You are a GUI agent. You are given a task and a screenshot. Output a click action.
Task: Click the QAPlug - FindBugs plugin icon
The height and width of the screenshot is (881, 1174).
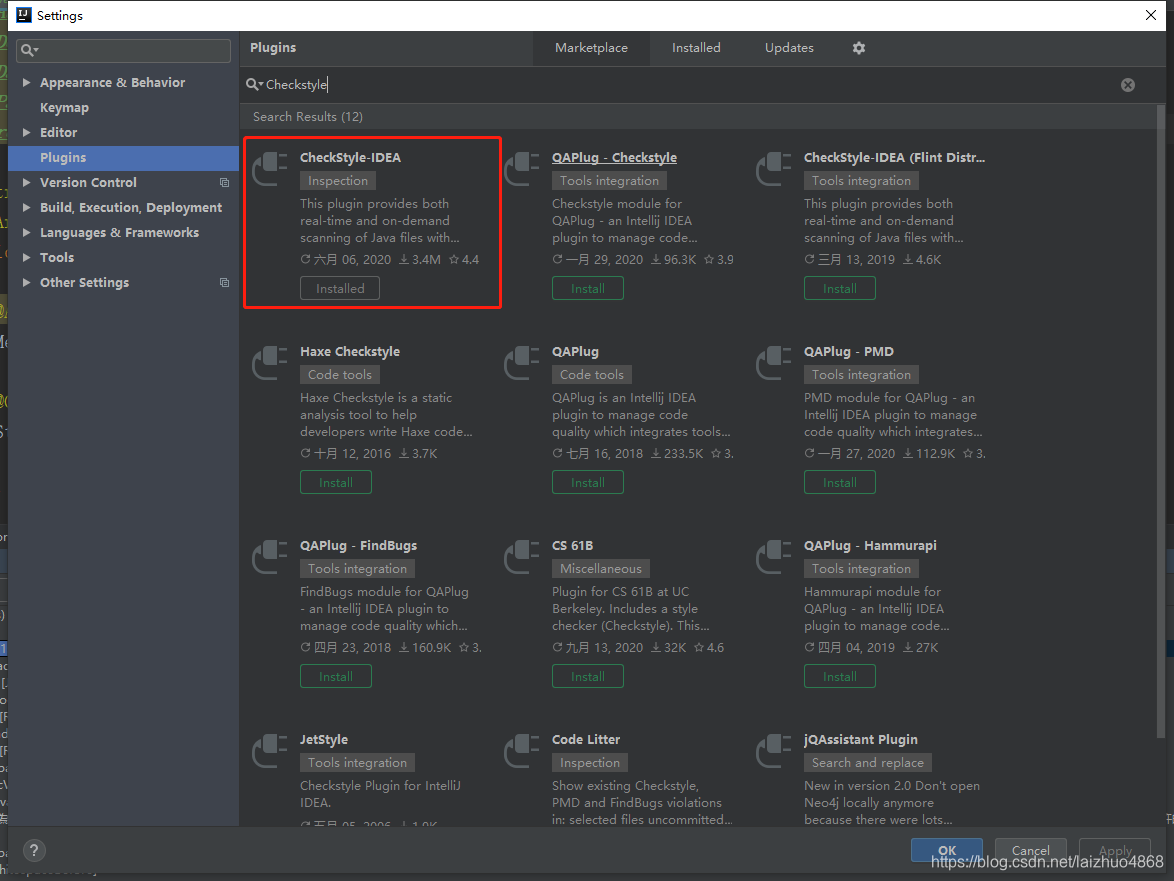coord(270,556)
